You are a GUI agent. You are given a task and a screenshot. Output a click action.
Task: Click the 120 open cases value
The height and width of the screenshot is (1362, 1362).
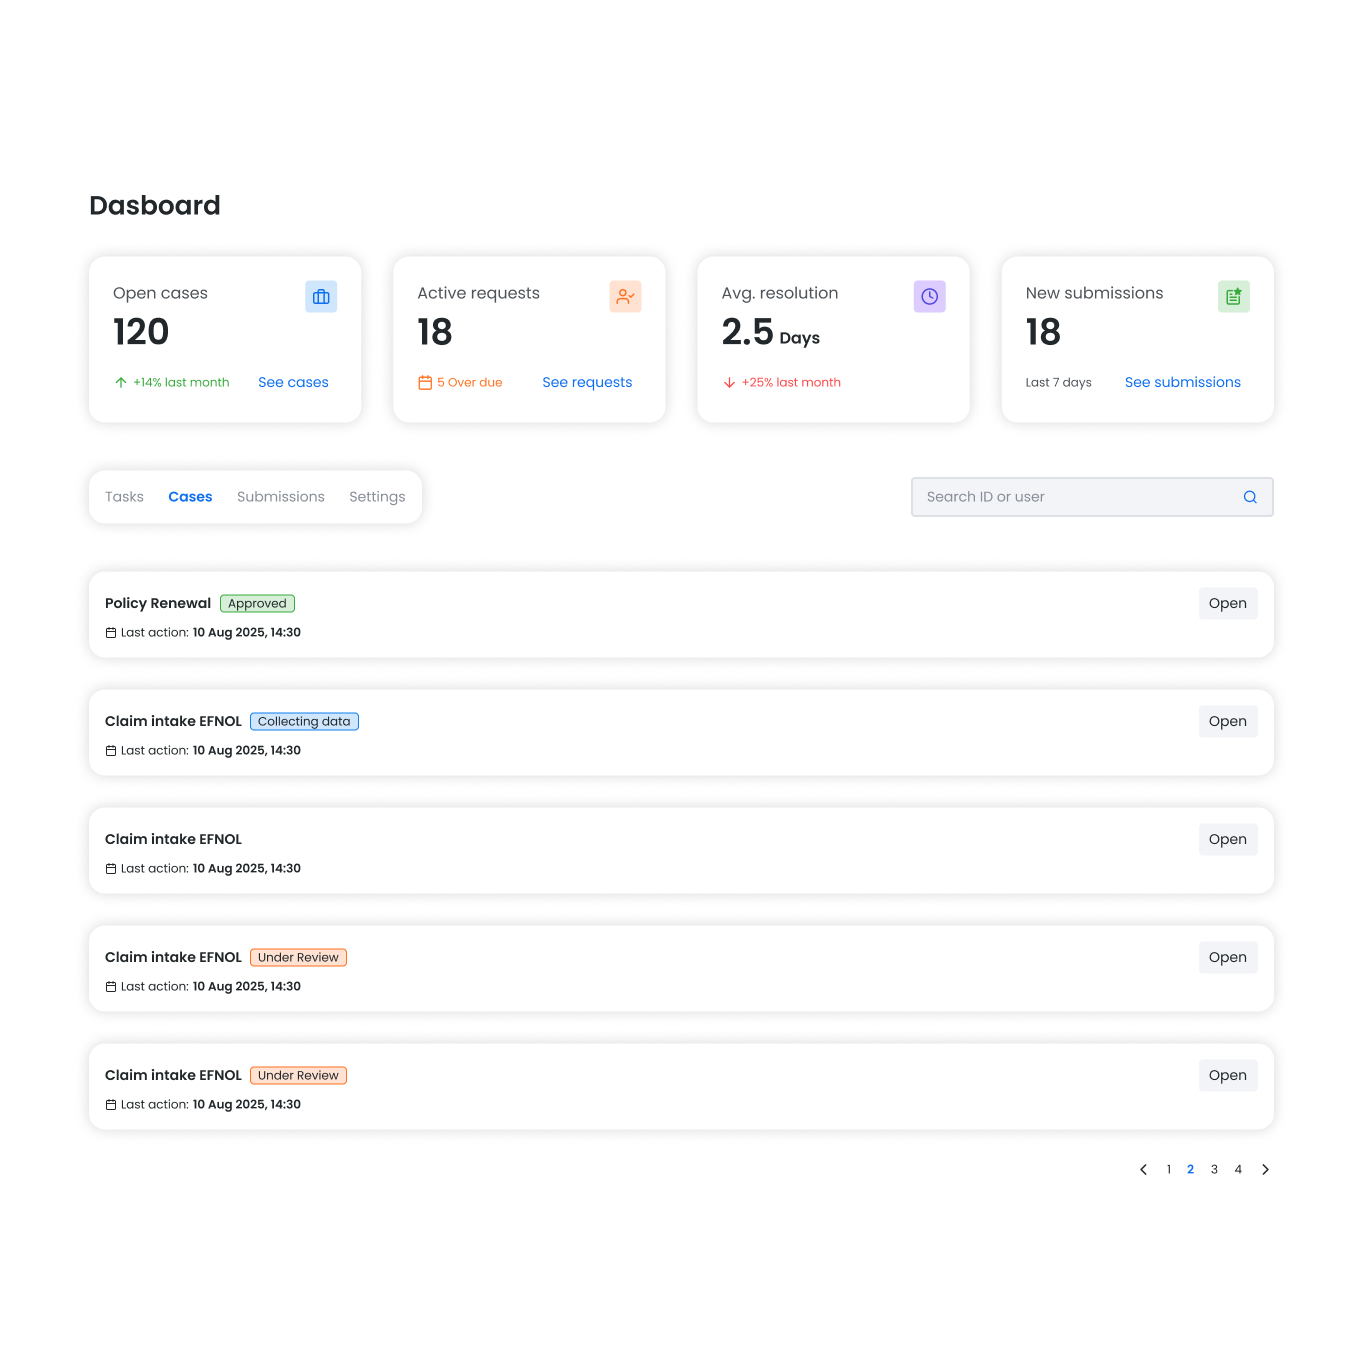(141, 332)
